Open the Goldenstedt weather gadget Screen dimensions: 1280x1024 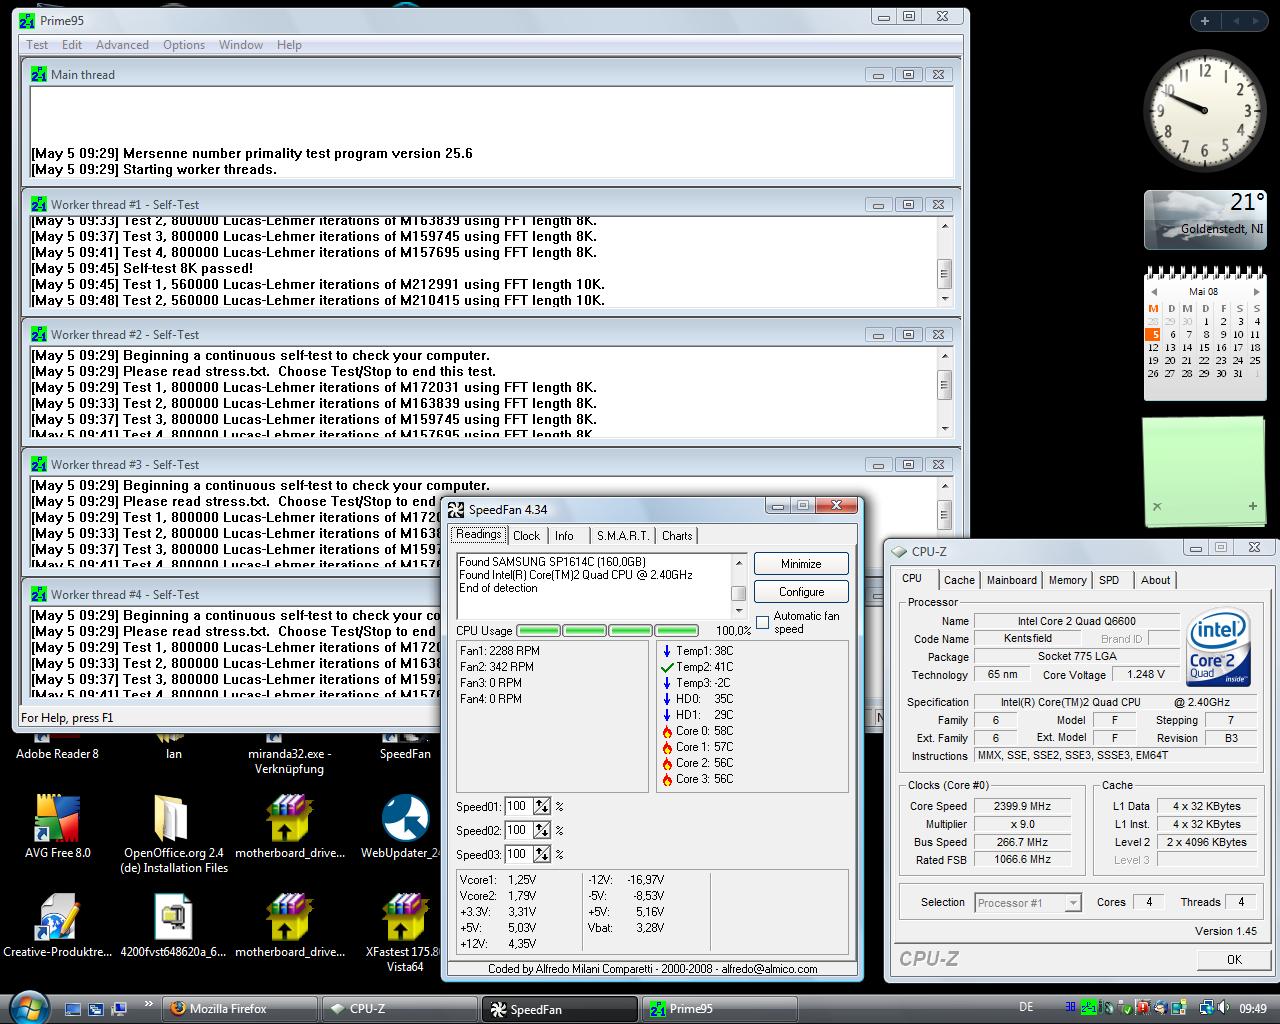[1204, 219]
